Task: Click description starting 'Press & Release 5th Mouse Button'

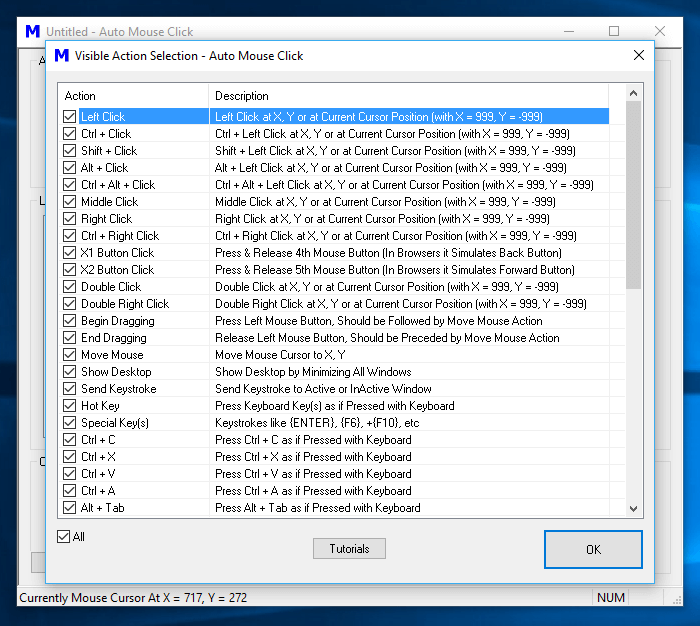Action: click(x=395, y=270)
